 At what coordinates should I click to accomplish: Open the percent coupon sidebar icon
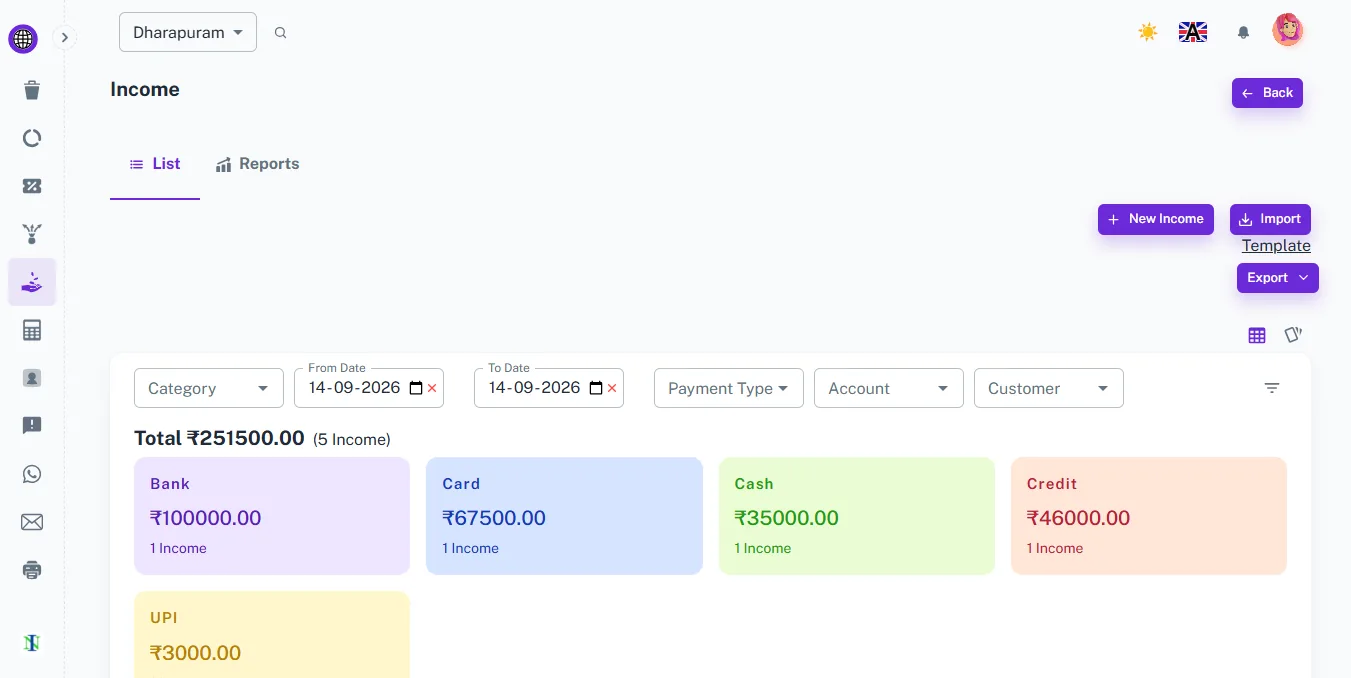click(32, 186)
